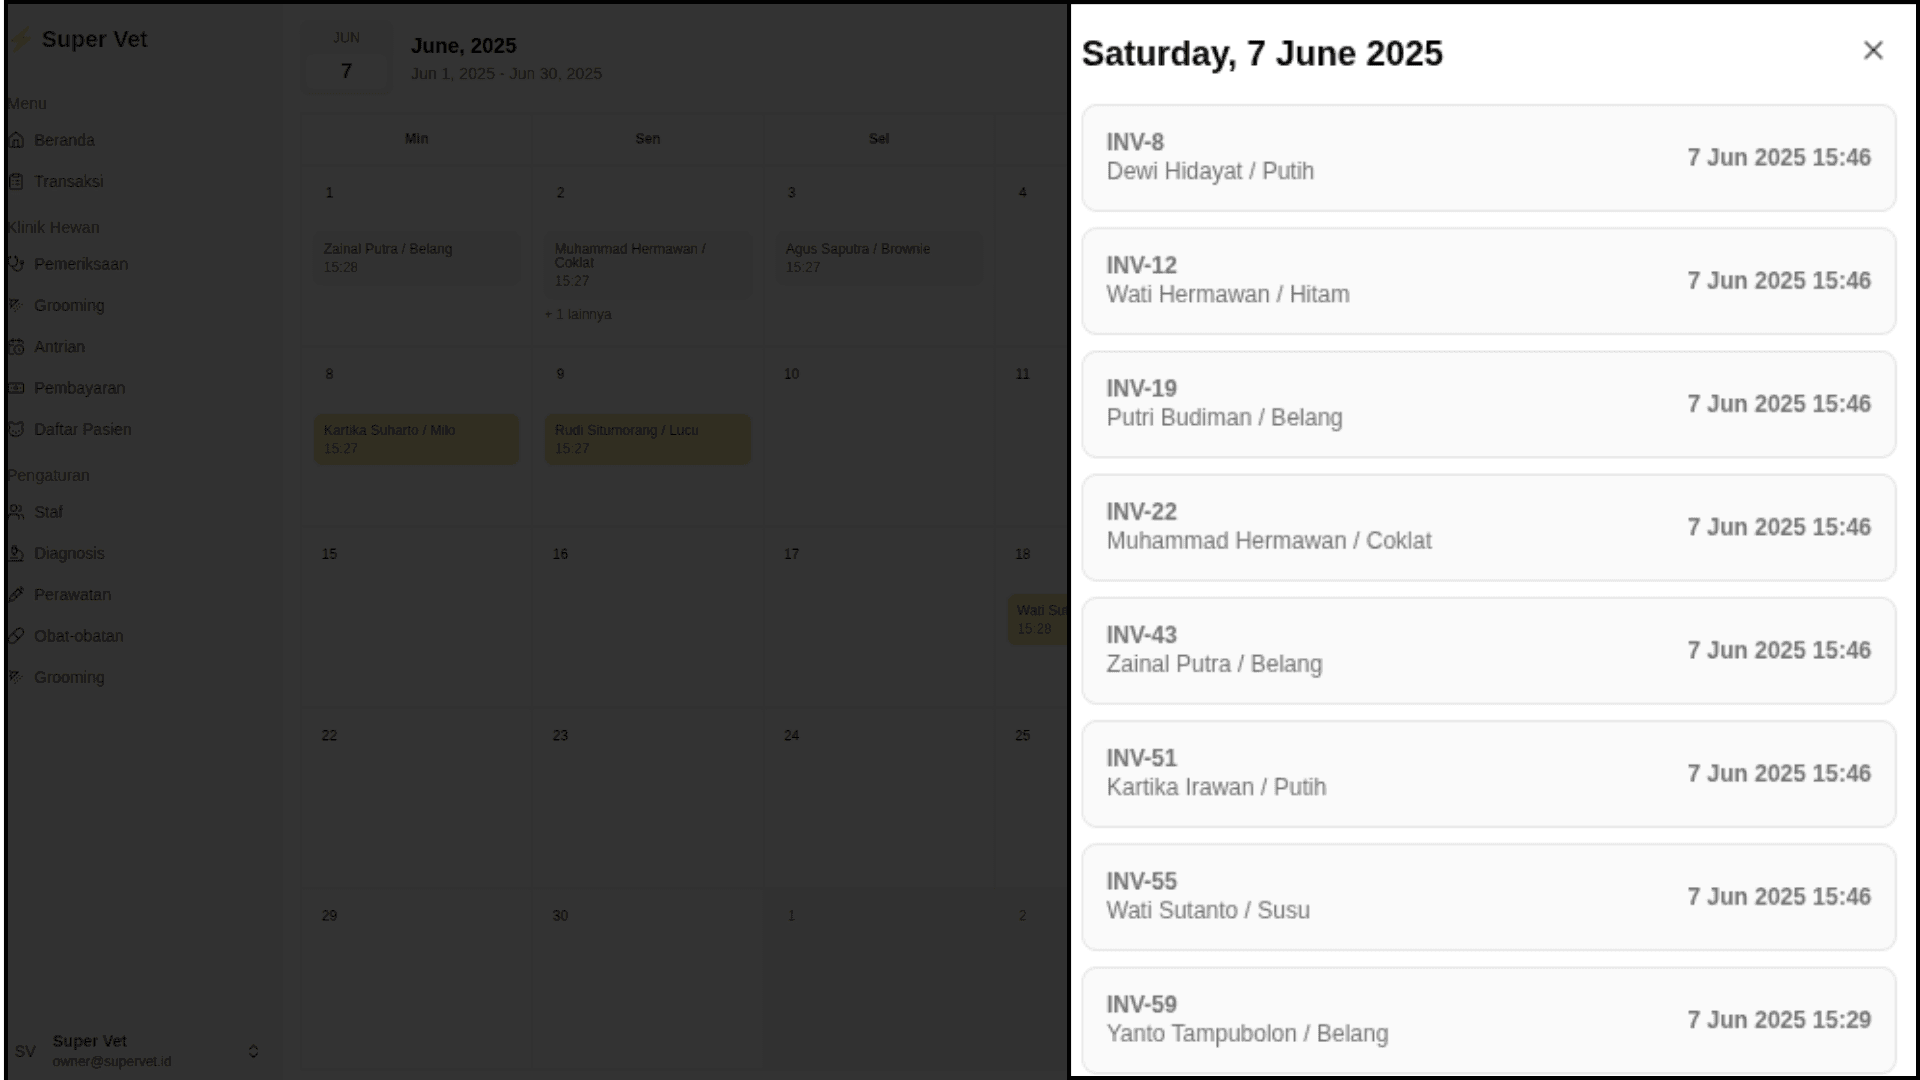Select the Staf menu entry

(x=48, y=511)
